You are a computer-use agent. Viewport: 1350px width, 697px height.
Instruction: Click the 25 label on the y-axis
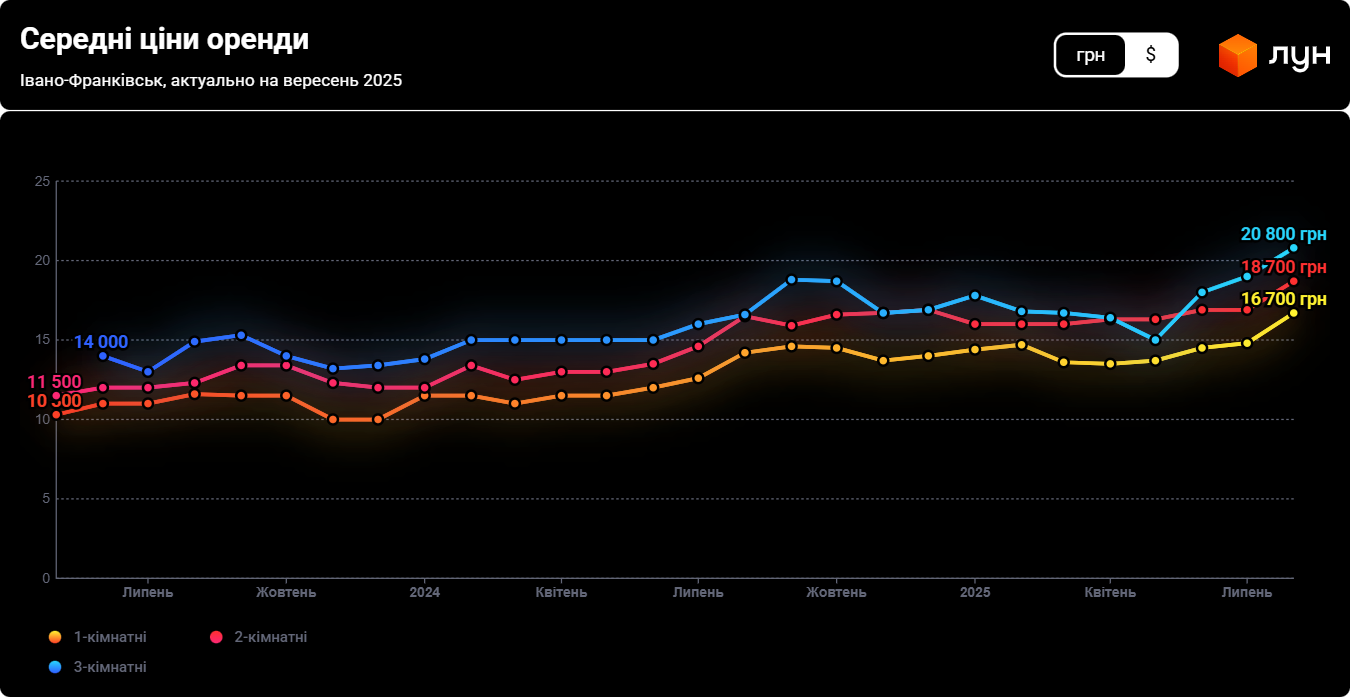[x=42, y=181]
